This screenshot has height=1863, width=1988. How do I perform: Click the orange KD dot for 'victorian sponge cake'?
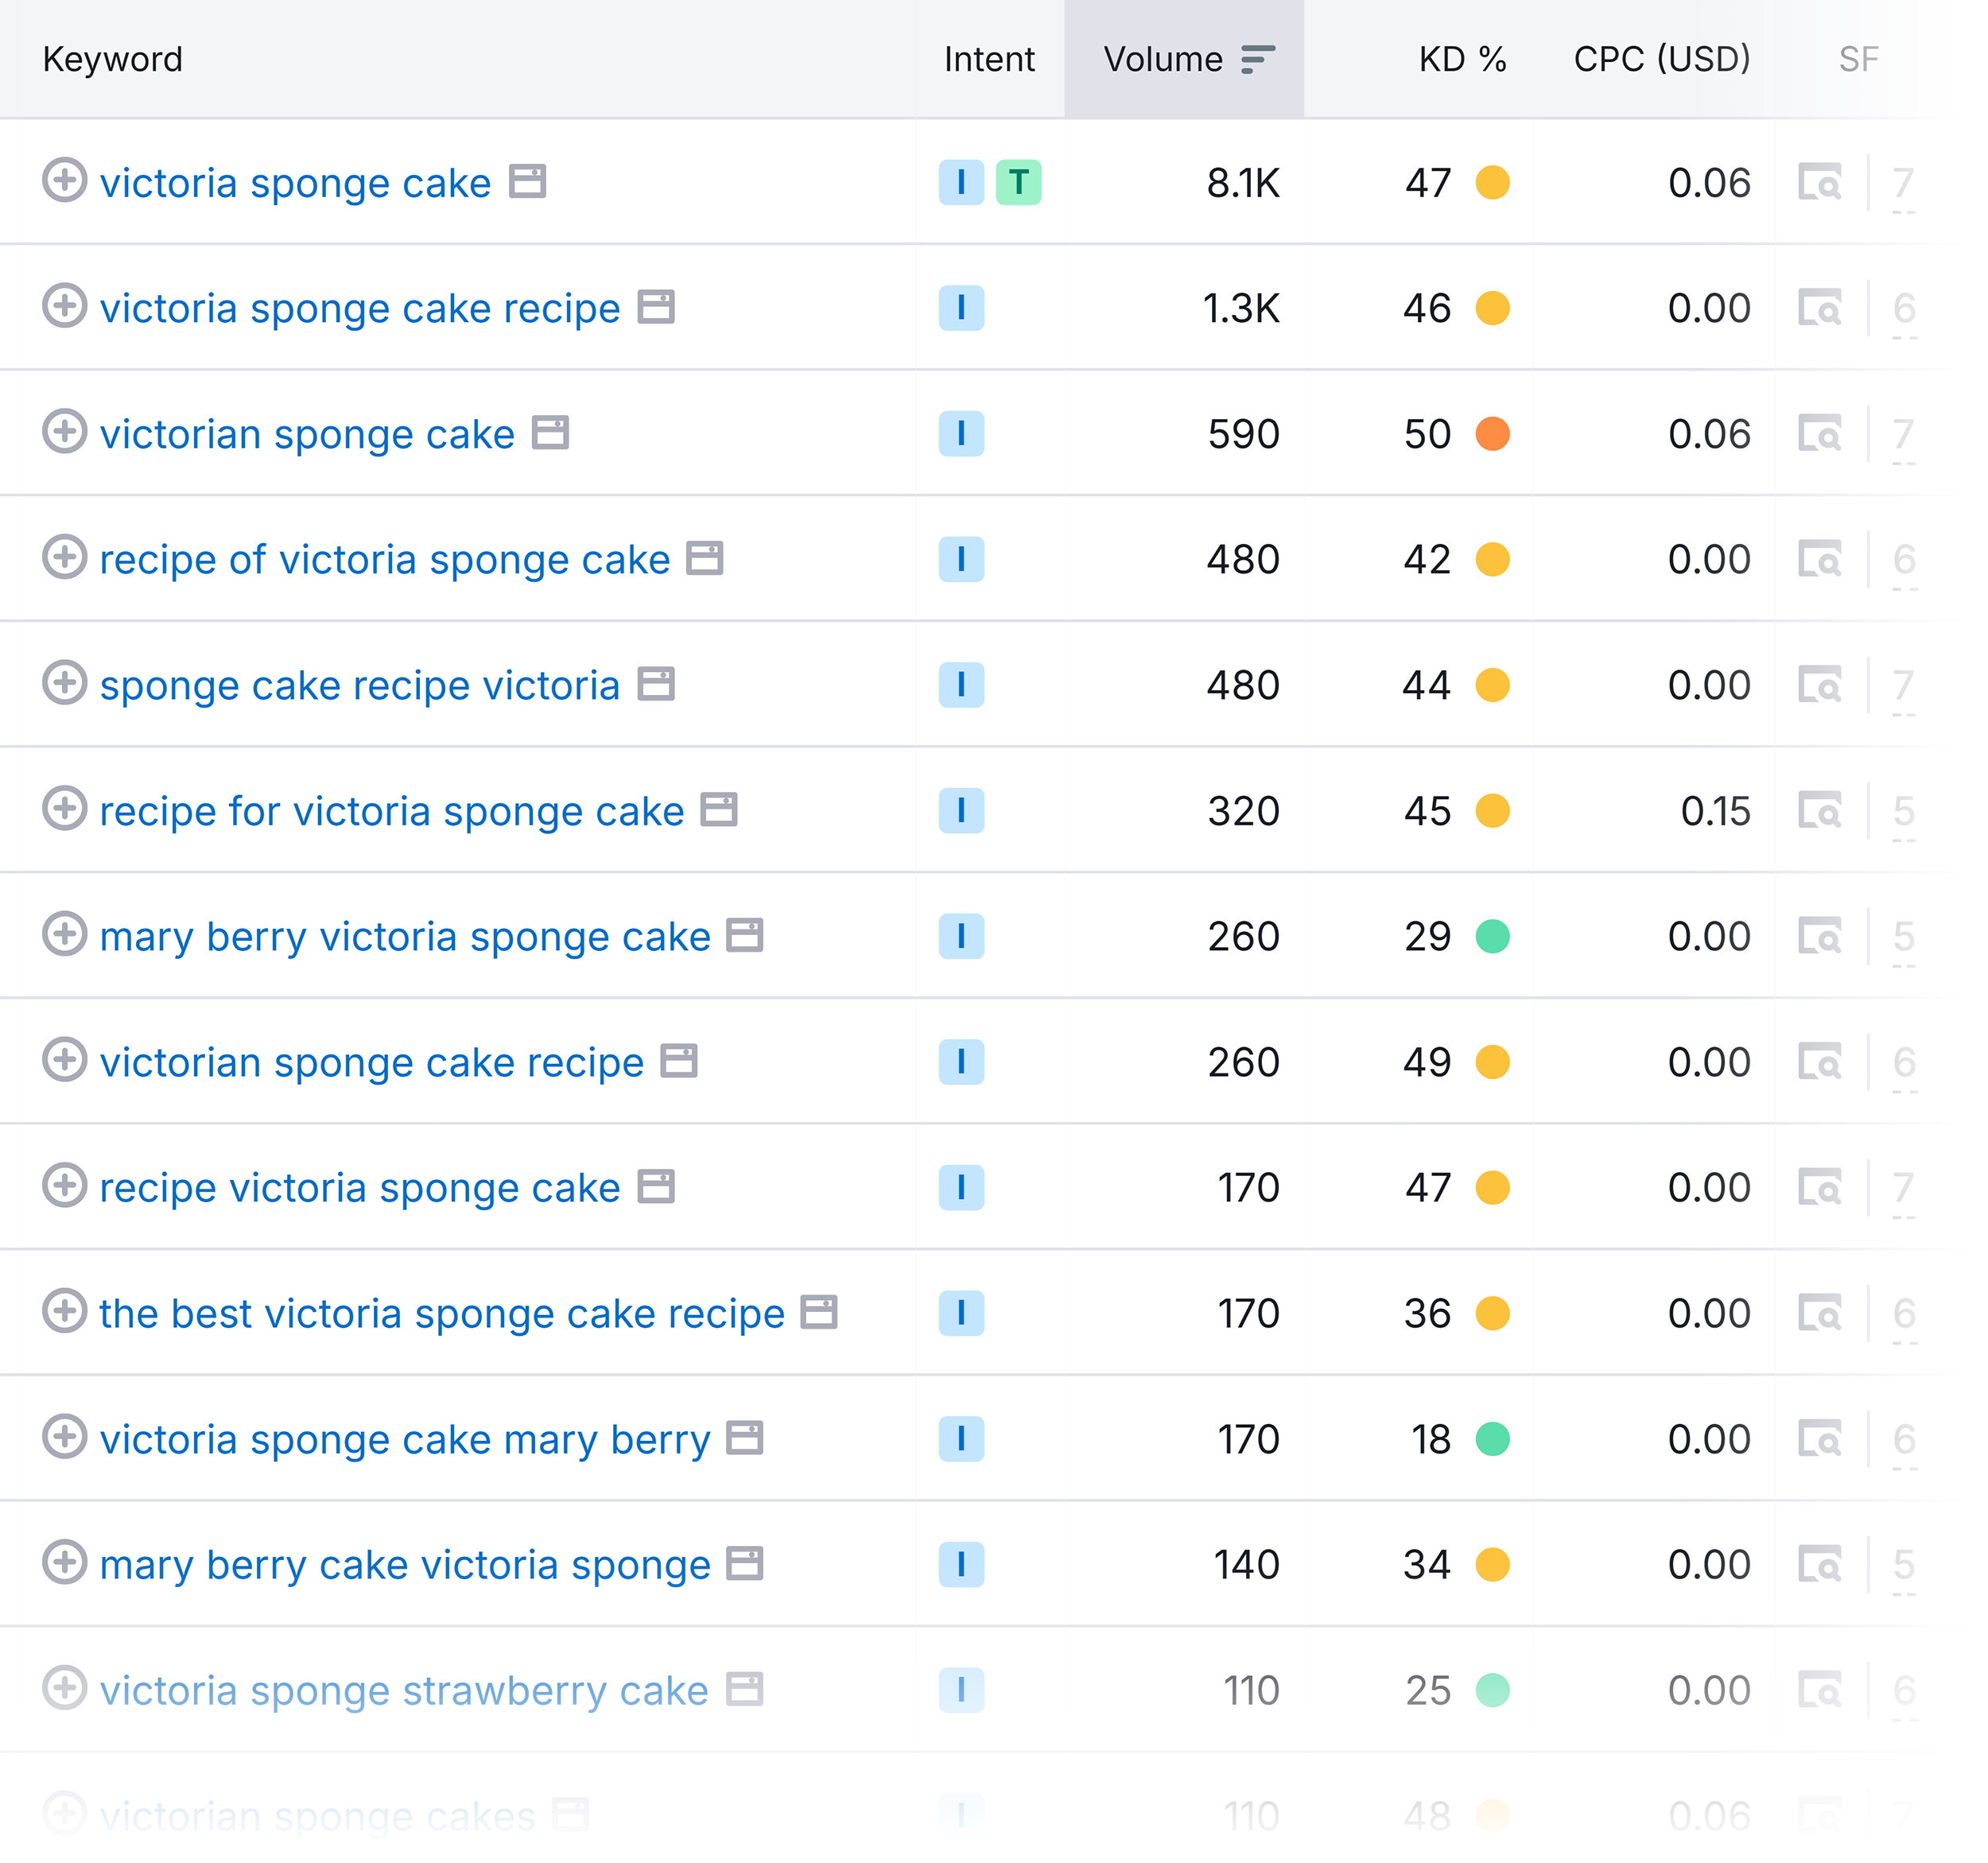click(1492, 434)
